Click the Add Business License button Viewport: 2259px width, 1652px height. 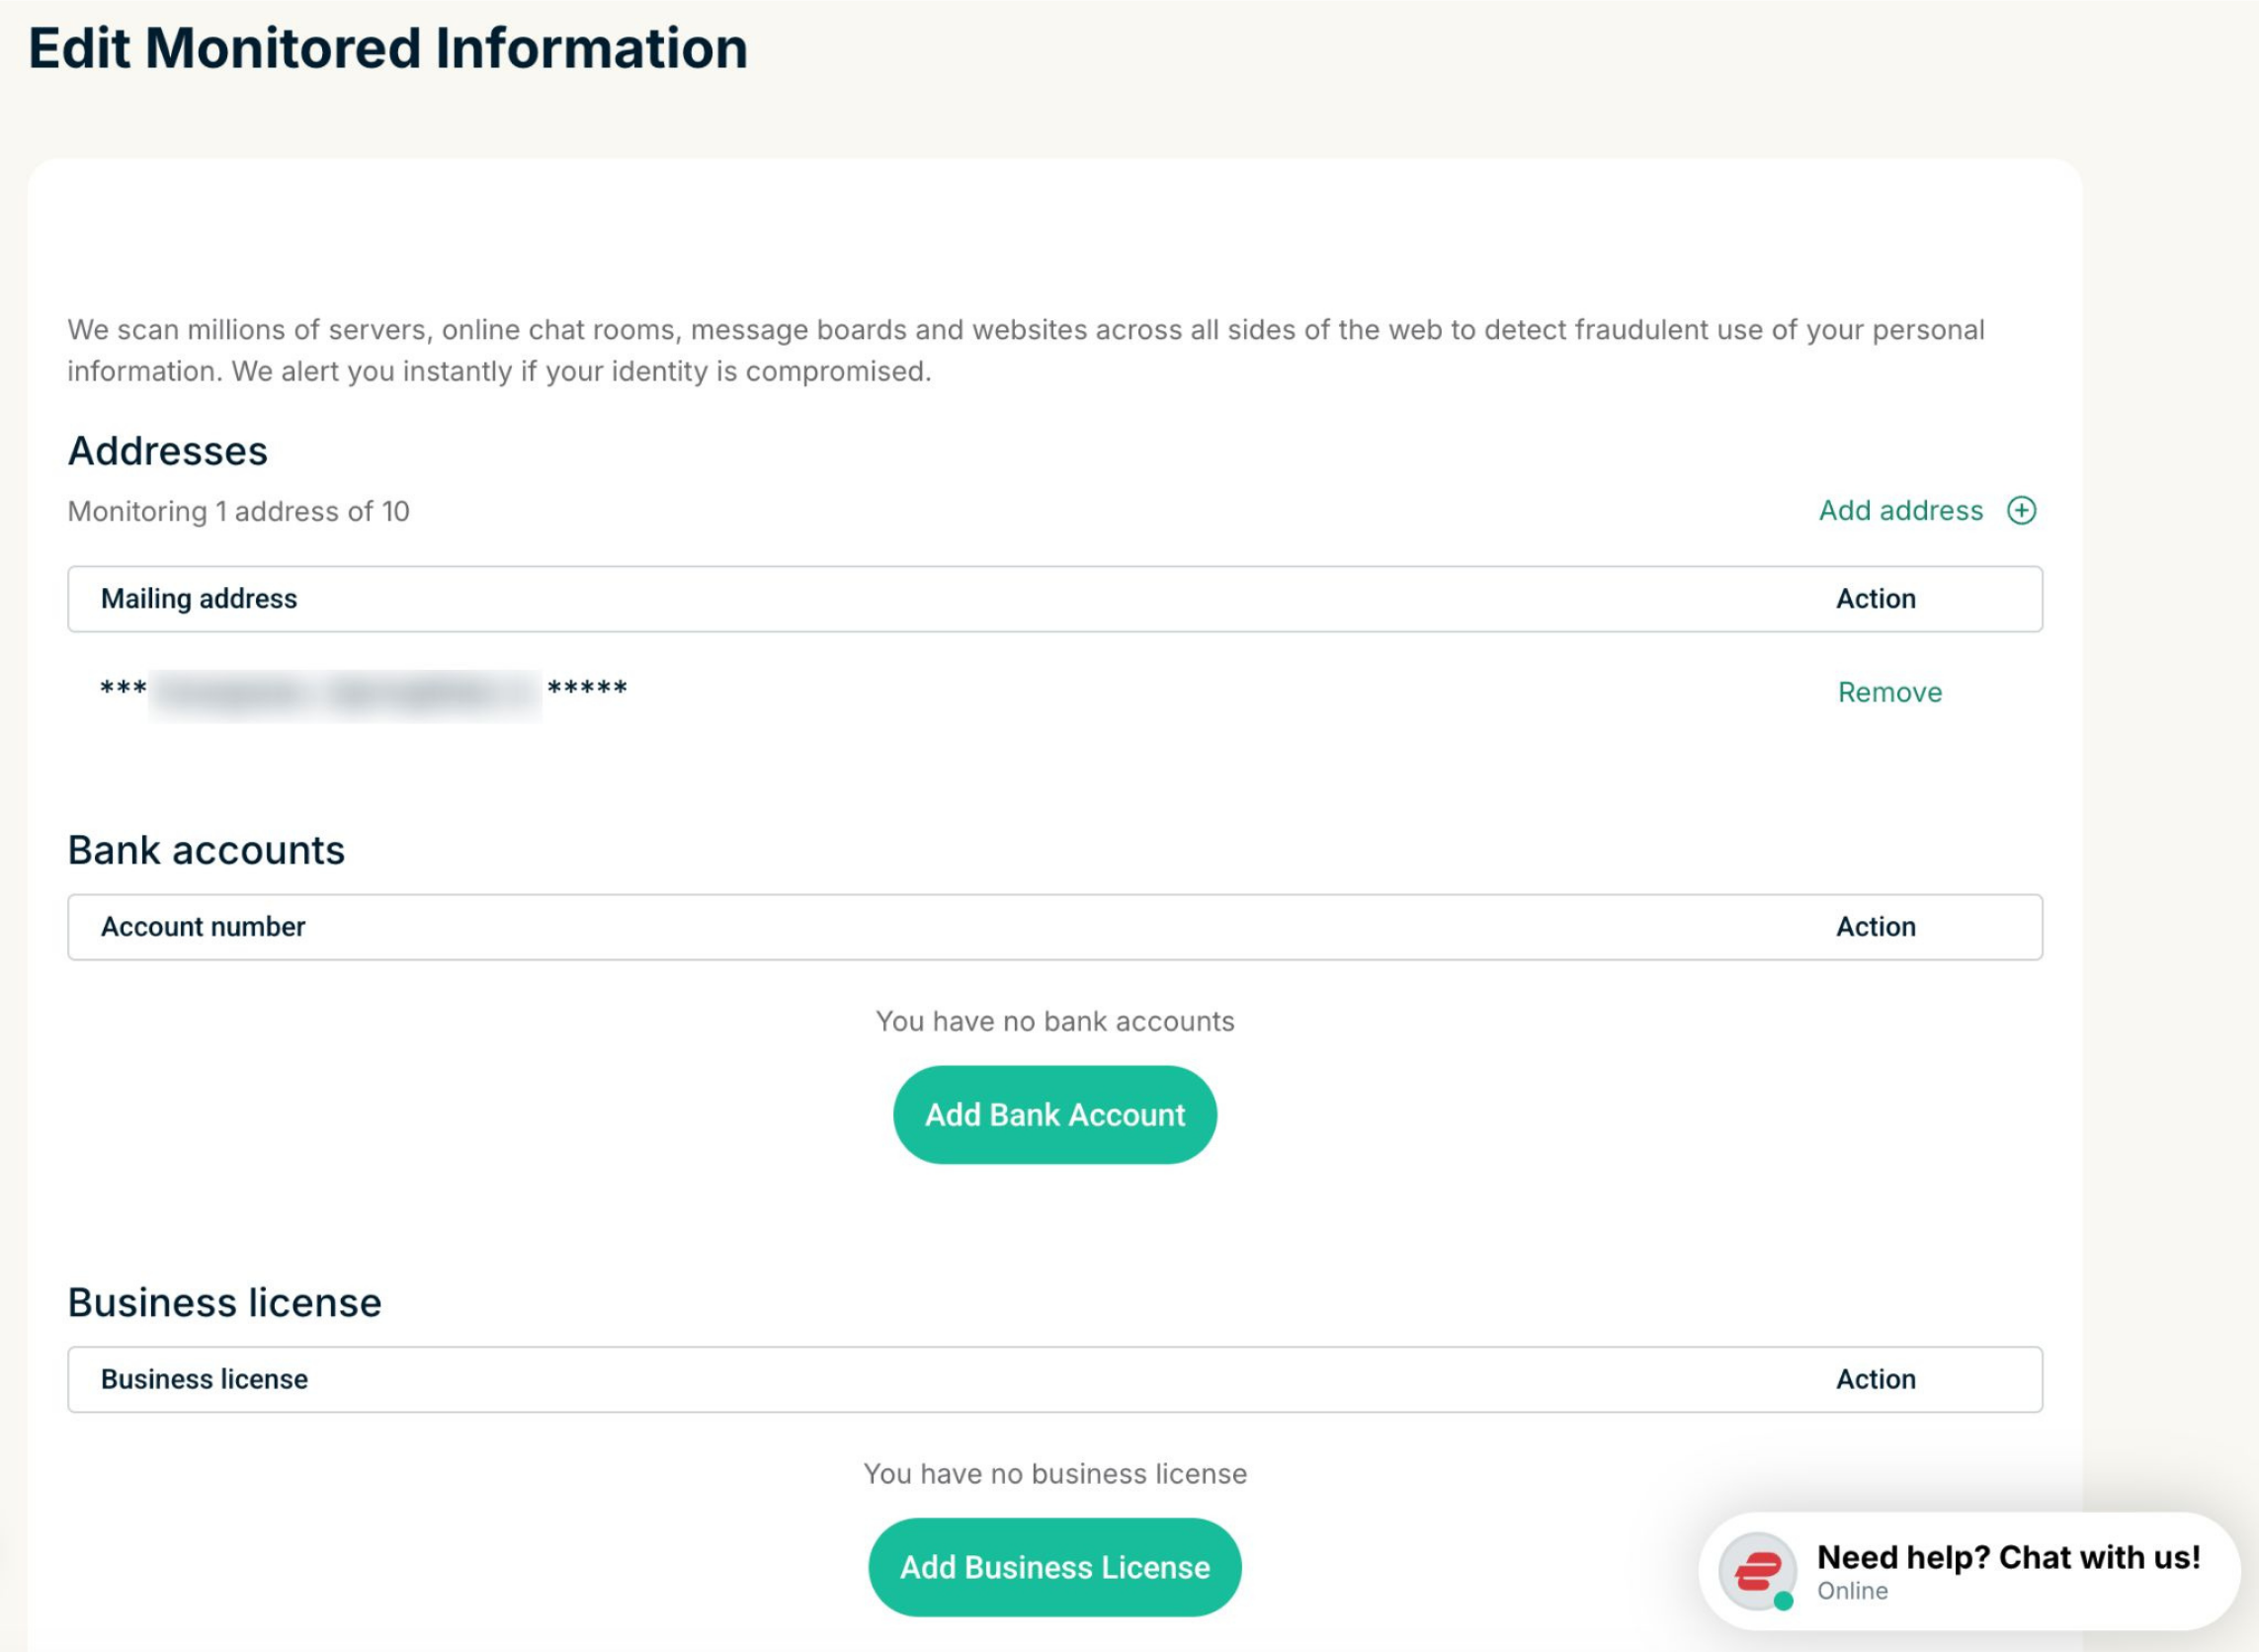(x=1054, y=1567)
